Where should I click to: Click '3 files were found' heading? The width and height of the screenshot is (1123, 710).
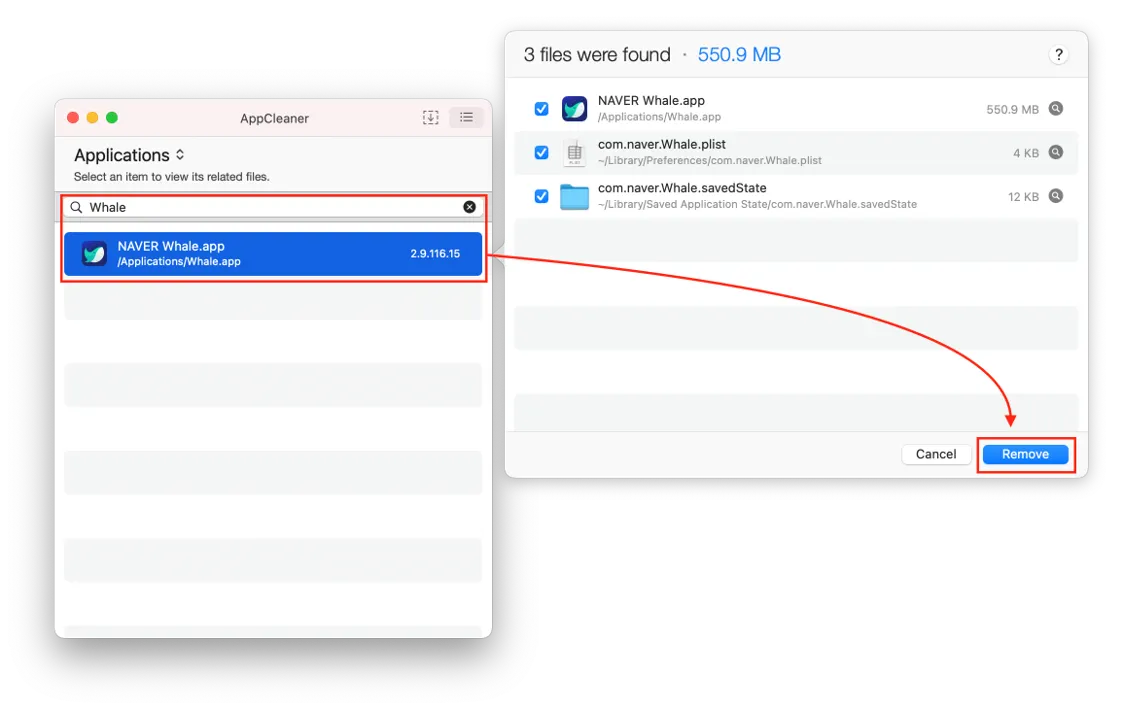(x=597, y=54)
